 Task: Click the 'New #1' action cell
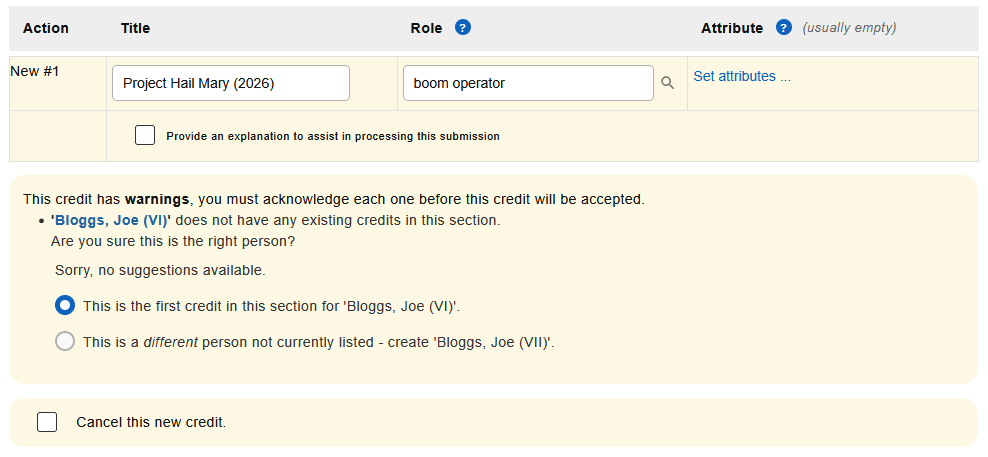tap(34, 71)
